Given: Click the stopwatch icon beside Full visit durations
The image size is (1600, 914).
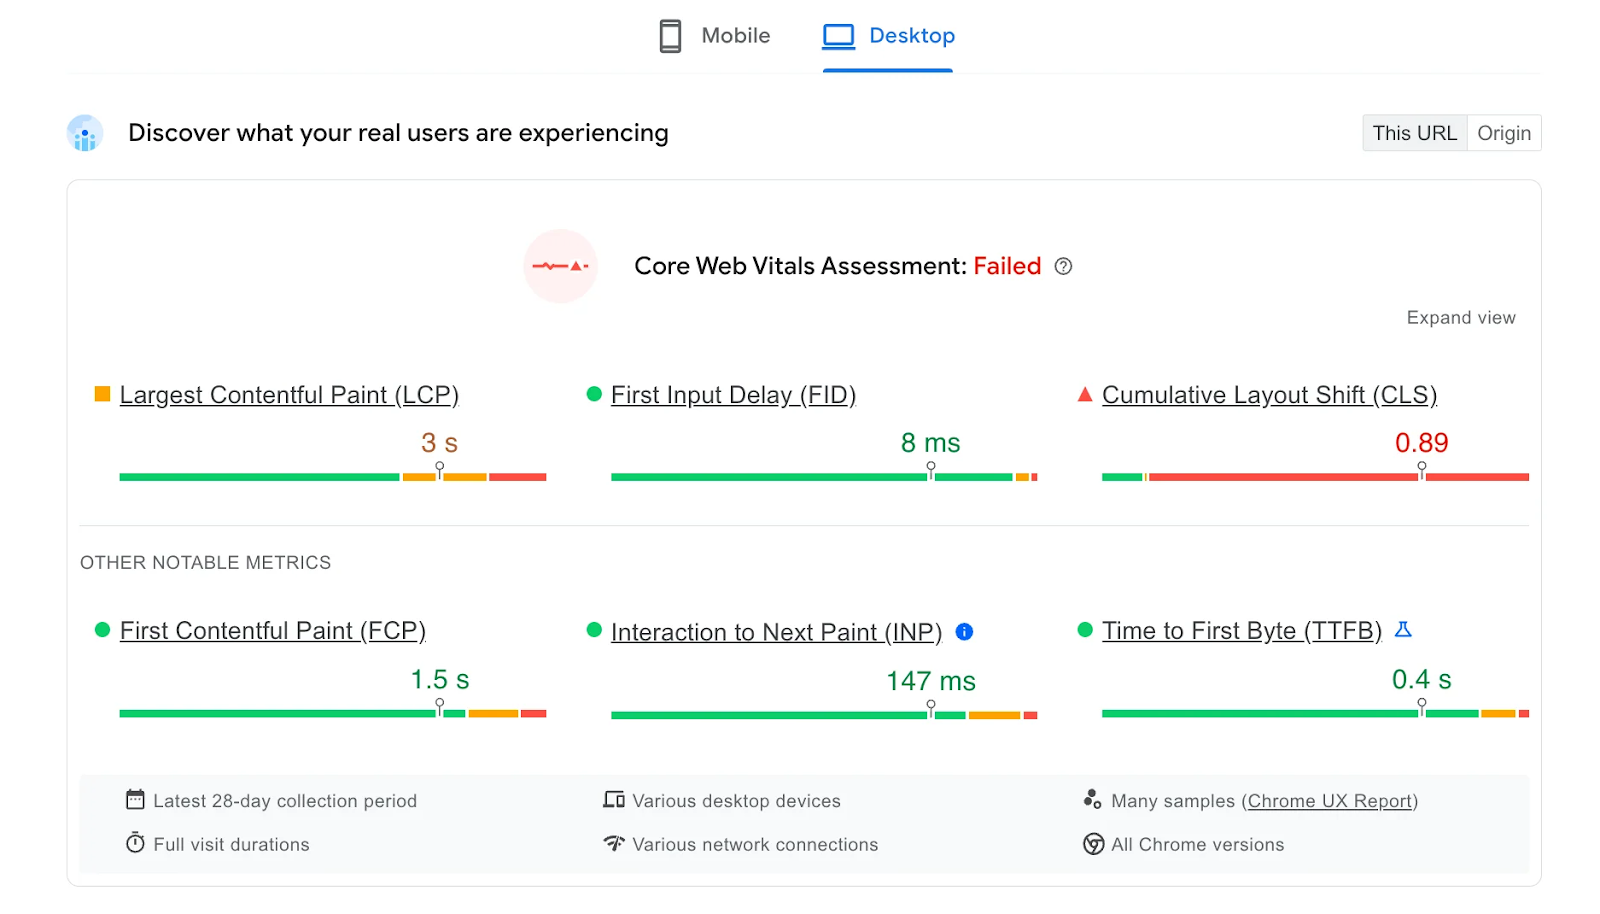Looking at the screenshot, I should tap(134, 842).
